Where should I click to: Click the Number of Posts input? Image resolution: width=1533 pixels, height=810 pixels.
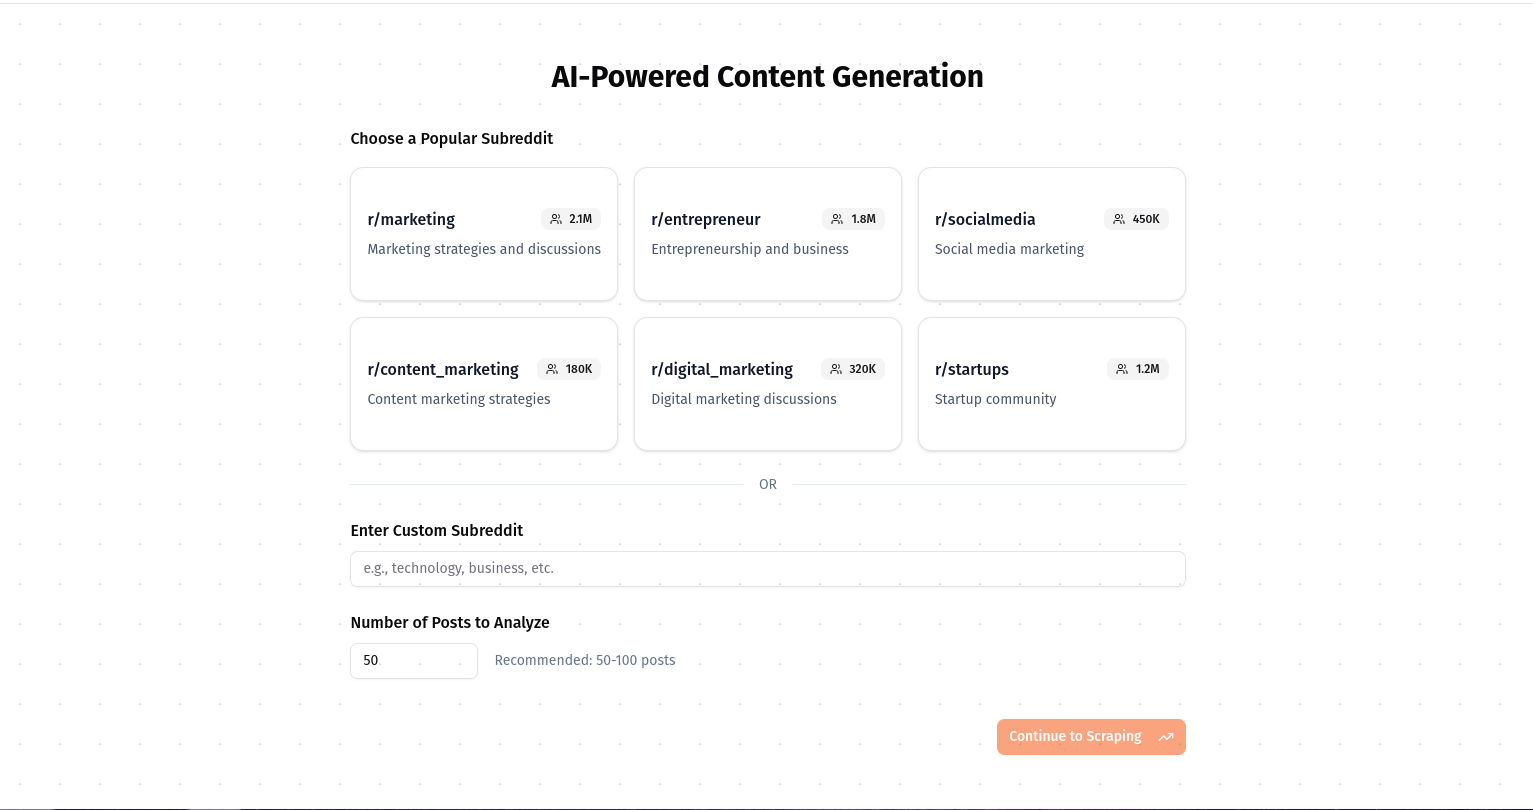(x=413, y=661)
